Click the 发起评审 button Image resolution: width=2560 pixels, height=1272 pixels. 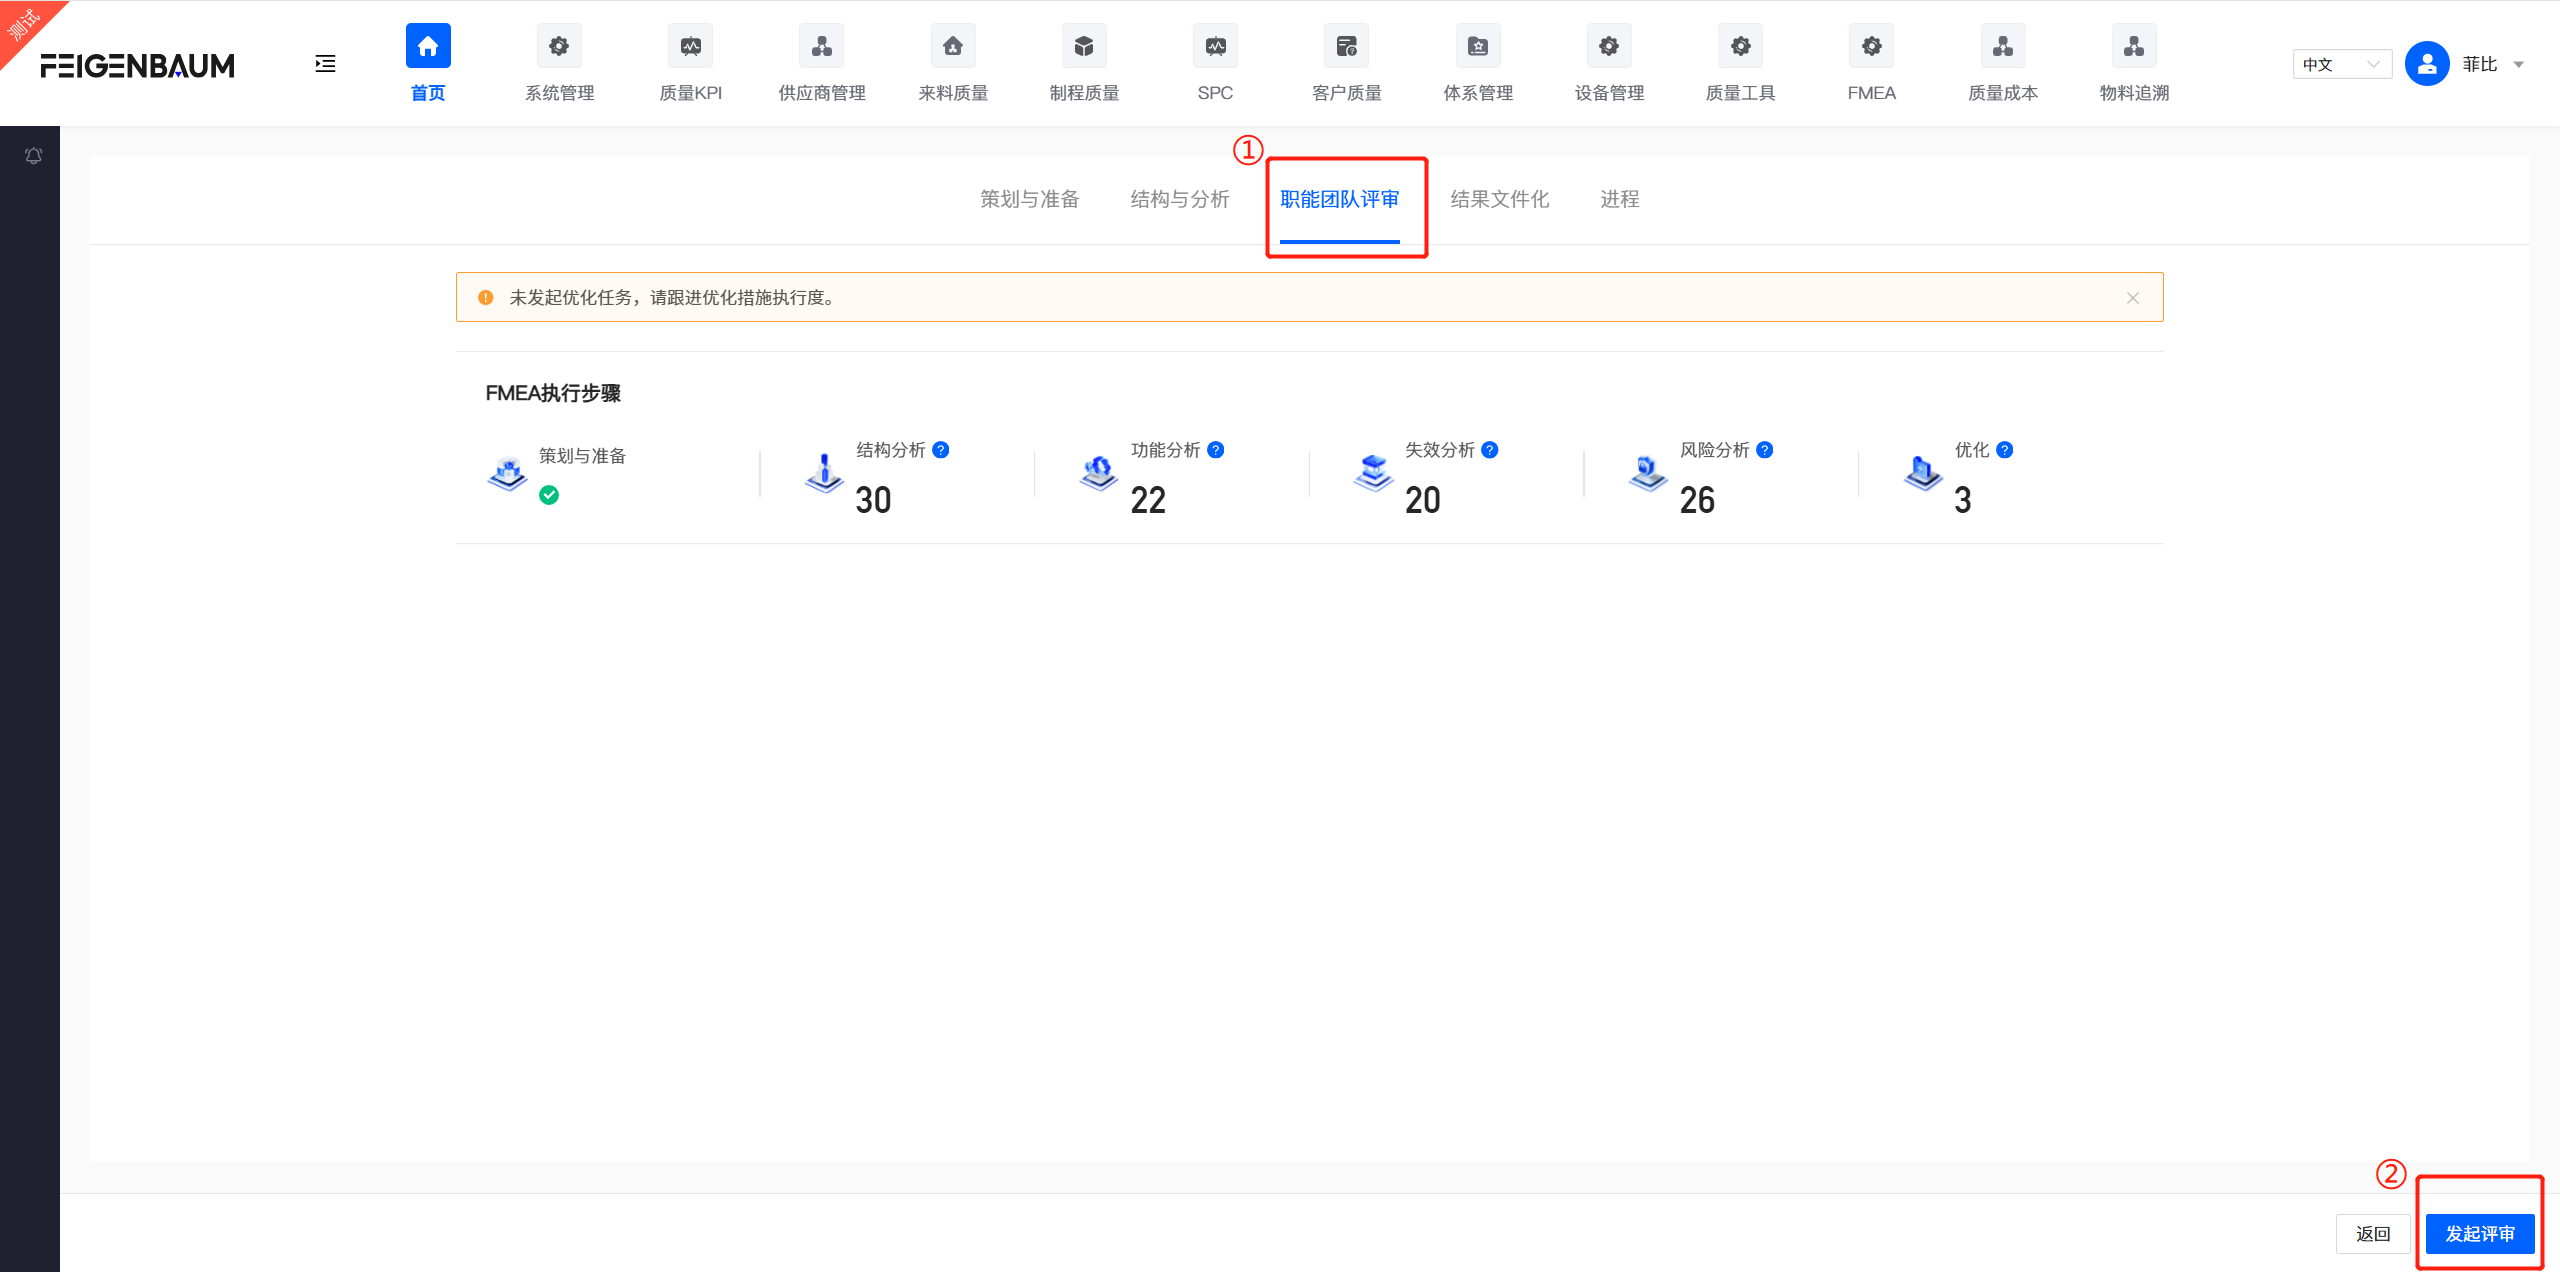[2480, 1233]
